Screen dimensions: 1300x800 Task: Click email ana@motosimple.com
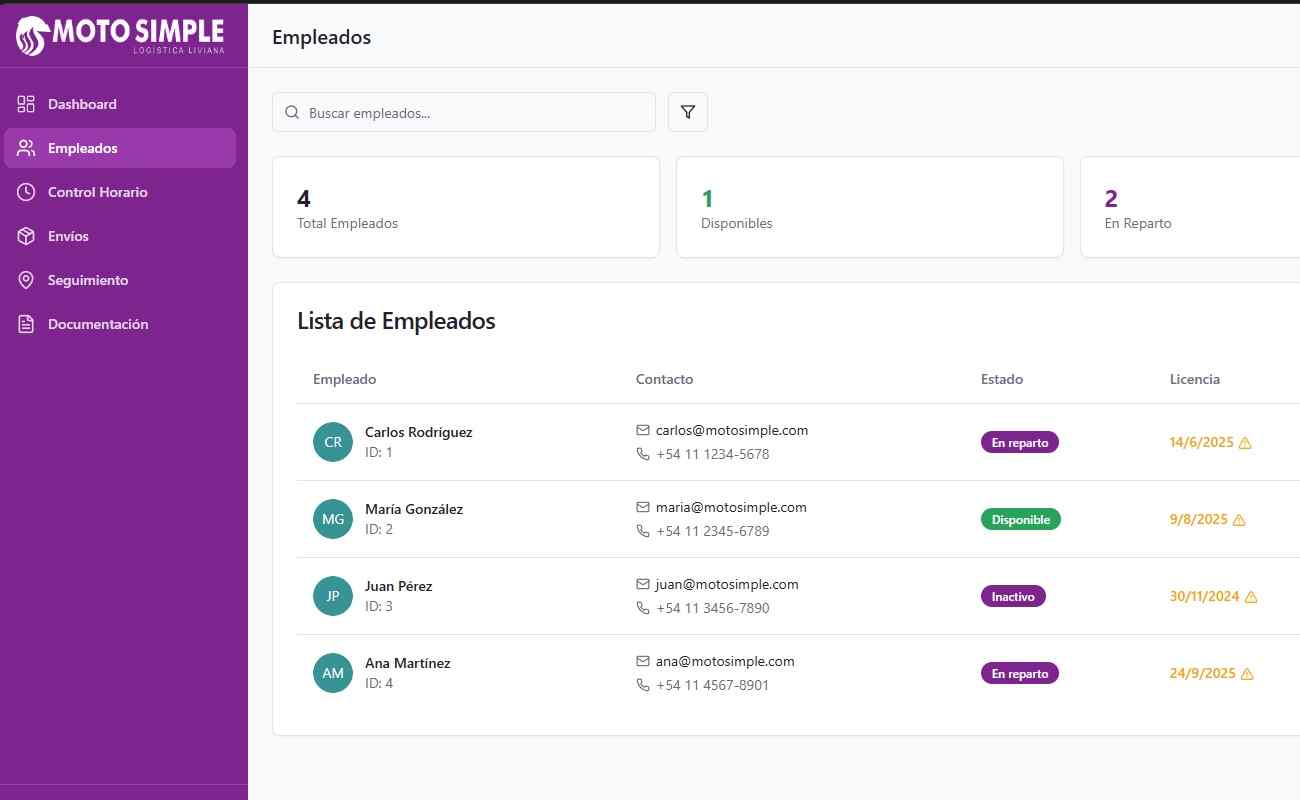[x=725, y=661]
